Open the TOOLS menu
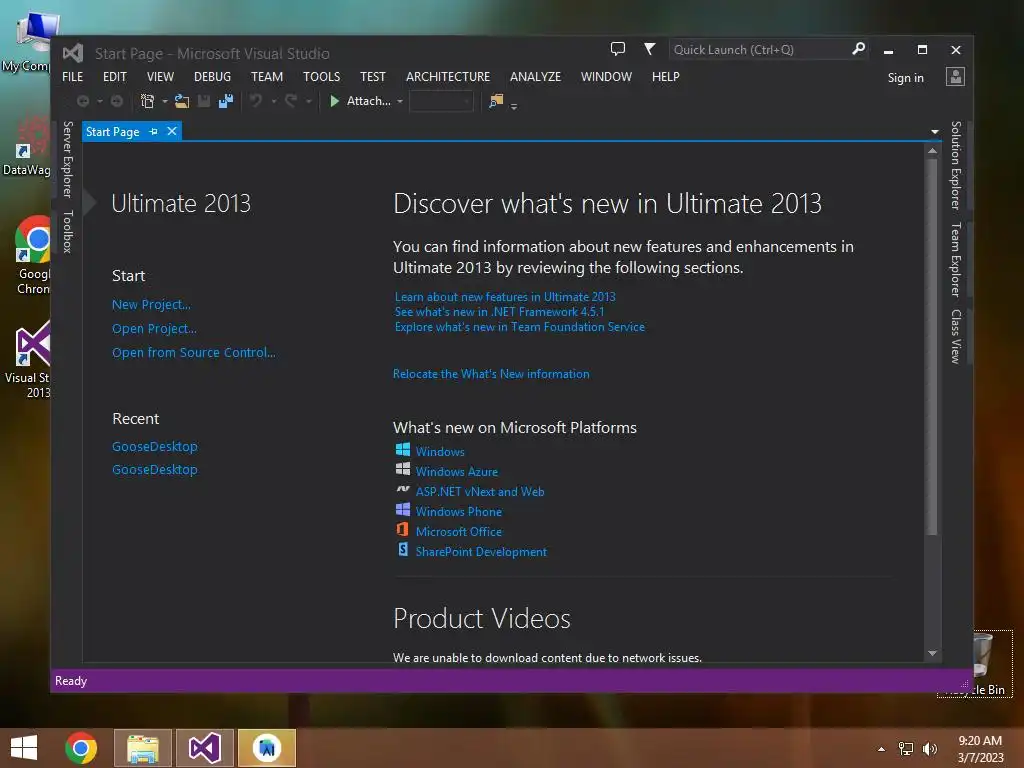 tap(321, 77)
